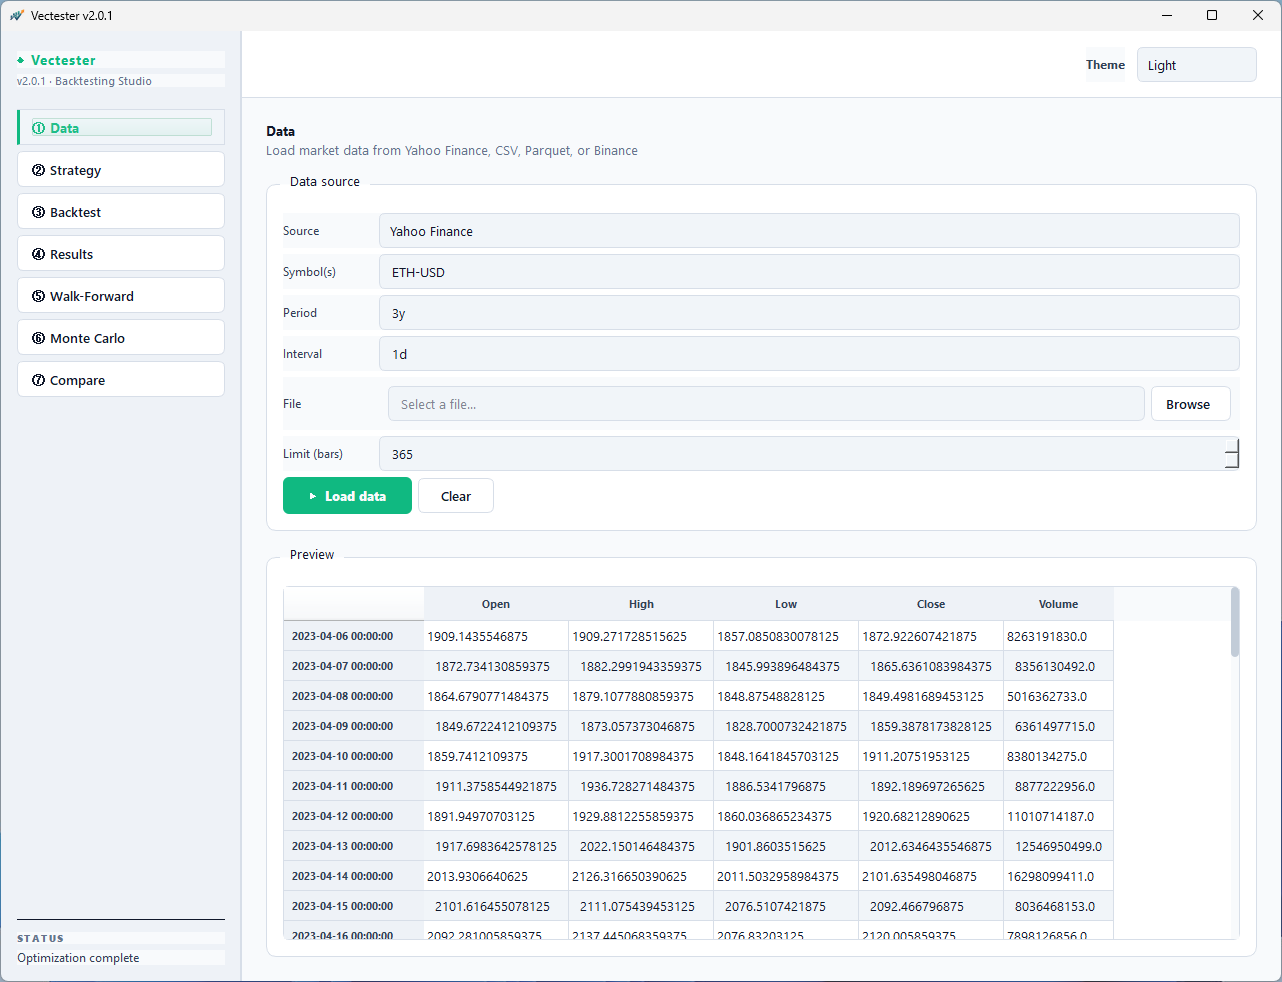Open the Period dropdown set to 3y

810,312
